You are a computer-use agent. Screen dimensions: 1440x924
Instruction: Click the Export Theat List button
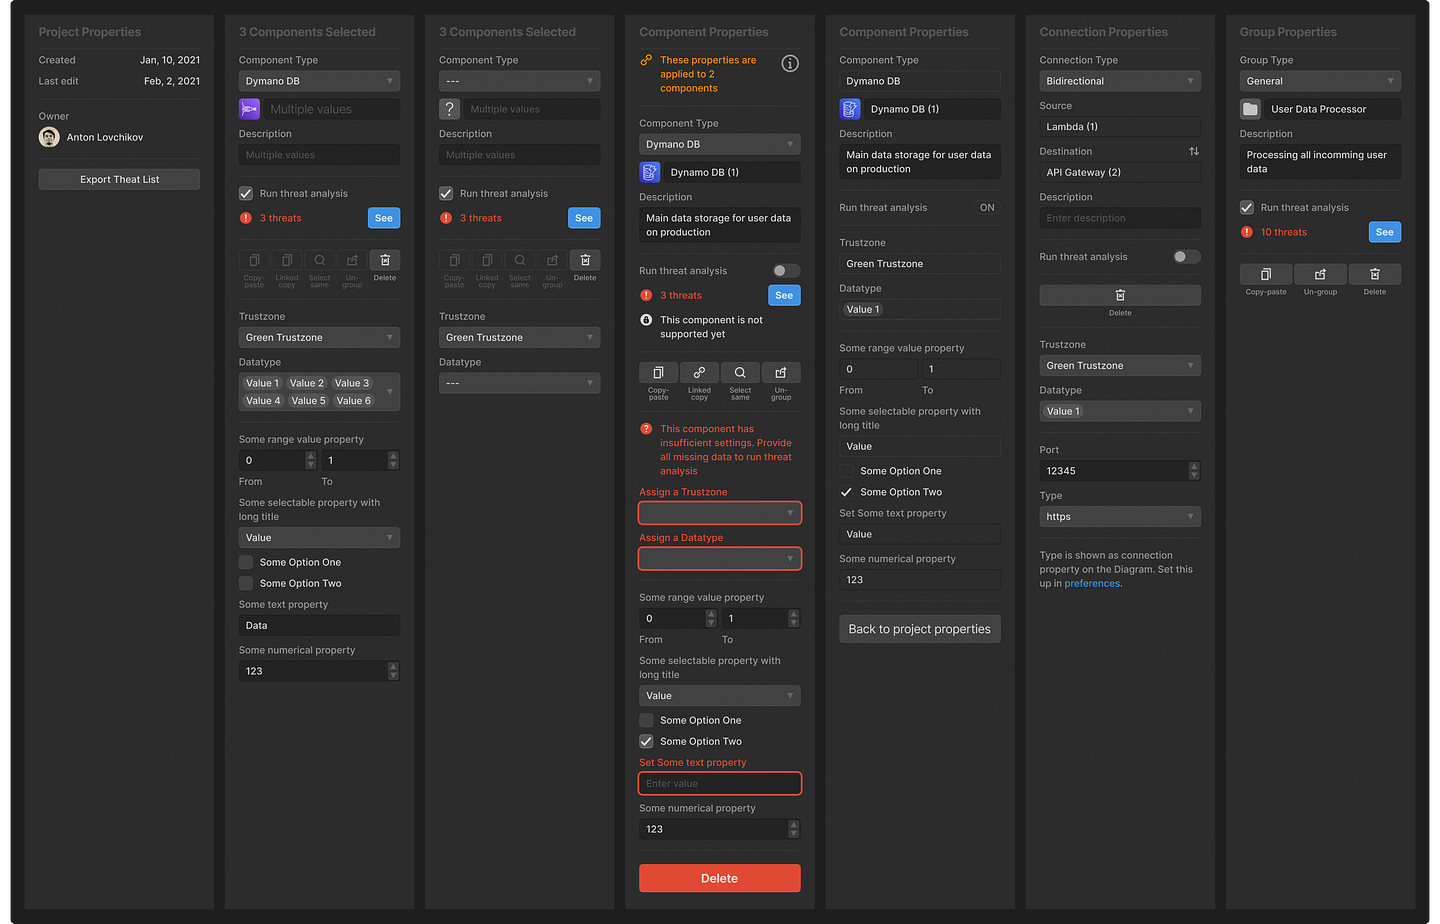(x=119, y=179)
